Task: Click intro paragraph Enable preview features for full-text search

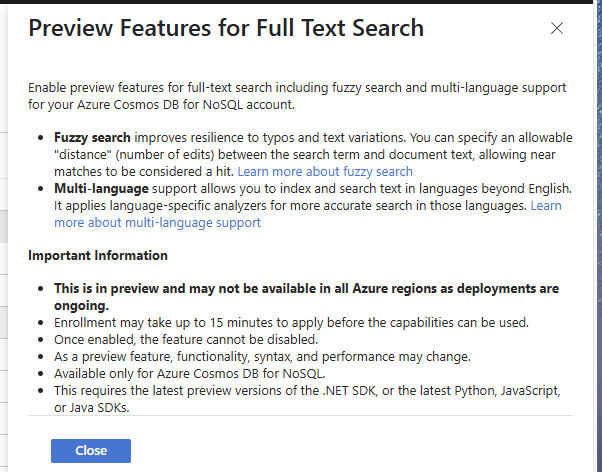Action: click(x=297, y=96)
